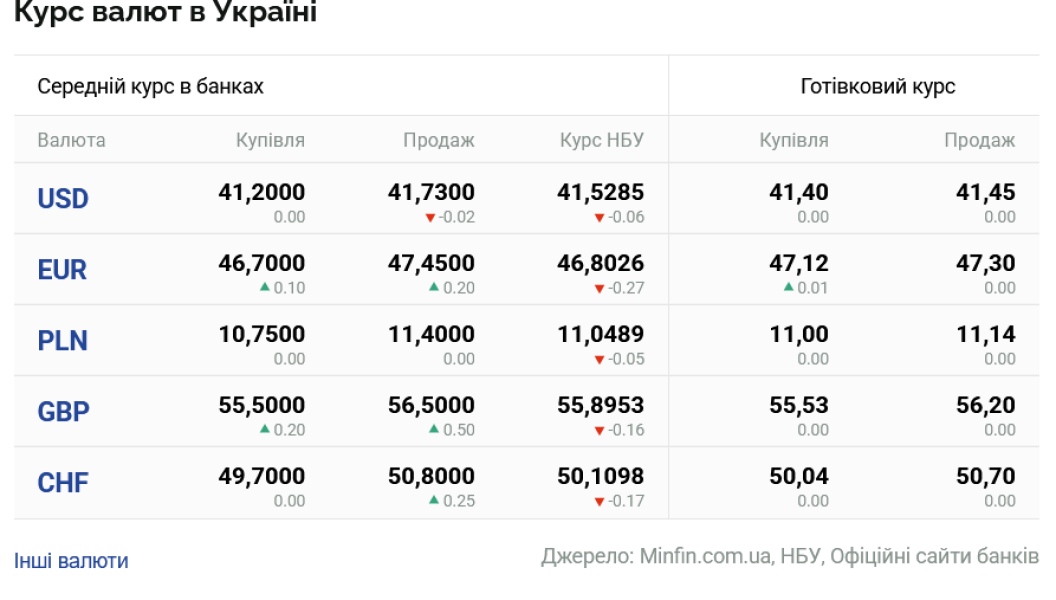Open the EUR currency link

tap(62, 270)
